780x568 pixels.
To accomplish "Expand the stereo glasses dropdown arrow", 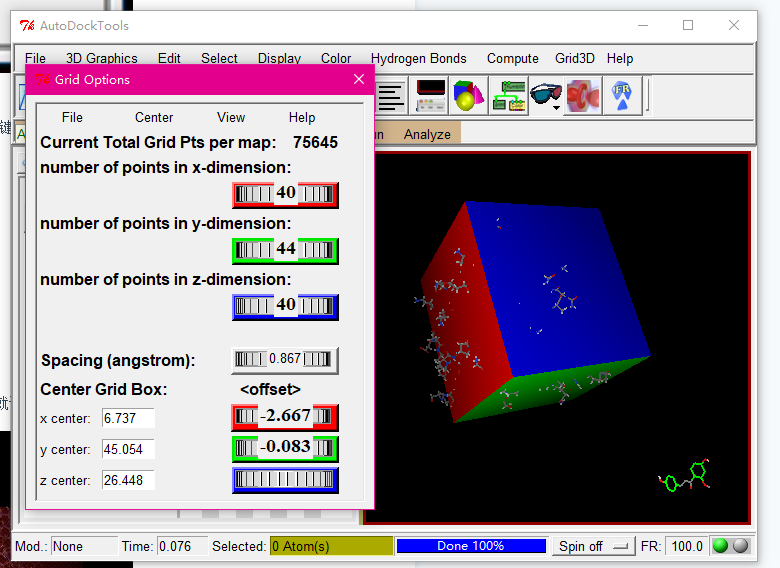I will point(556,108).
